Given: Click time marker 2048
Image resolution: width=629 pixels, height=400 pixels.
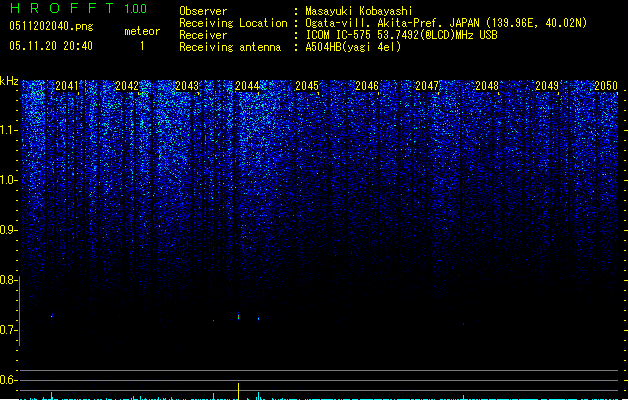Looking at the screenshot, I should pyautogui.click(x=487, y=86).
